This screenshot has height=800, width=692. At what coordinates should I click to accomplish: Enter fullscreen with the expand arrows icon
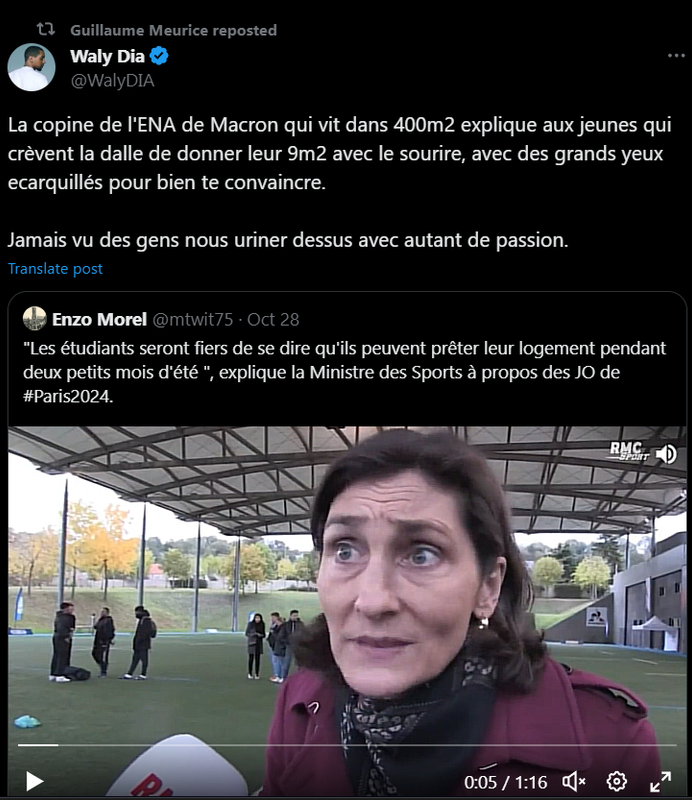660,781
